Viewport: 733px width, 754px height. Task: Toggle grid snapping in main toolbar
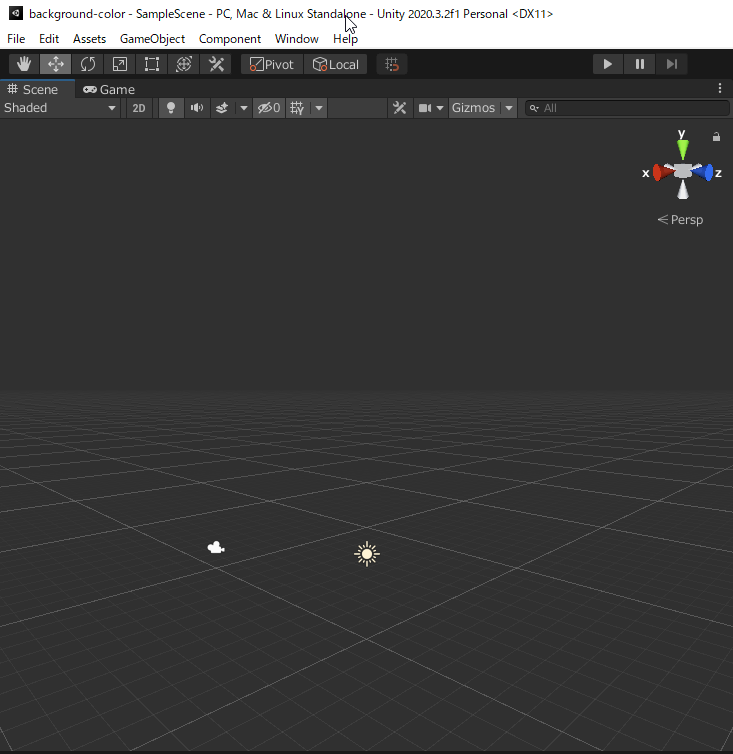pyautogui.click(x=392, y=64)
